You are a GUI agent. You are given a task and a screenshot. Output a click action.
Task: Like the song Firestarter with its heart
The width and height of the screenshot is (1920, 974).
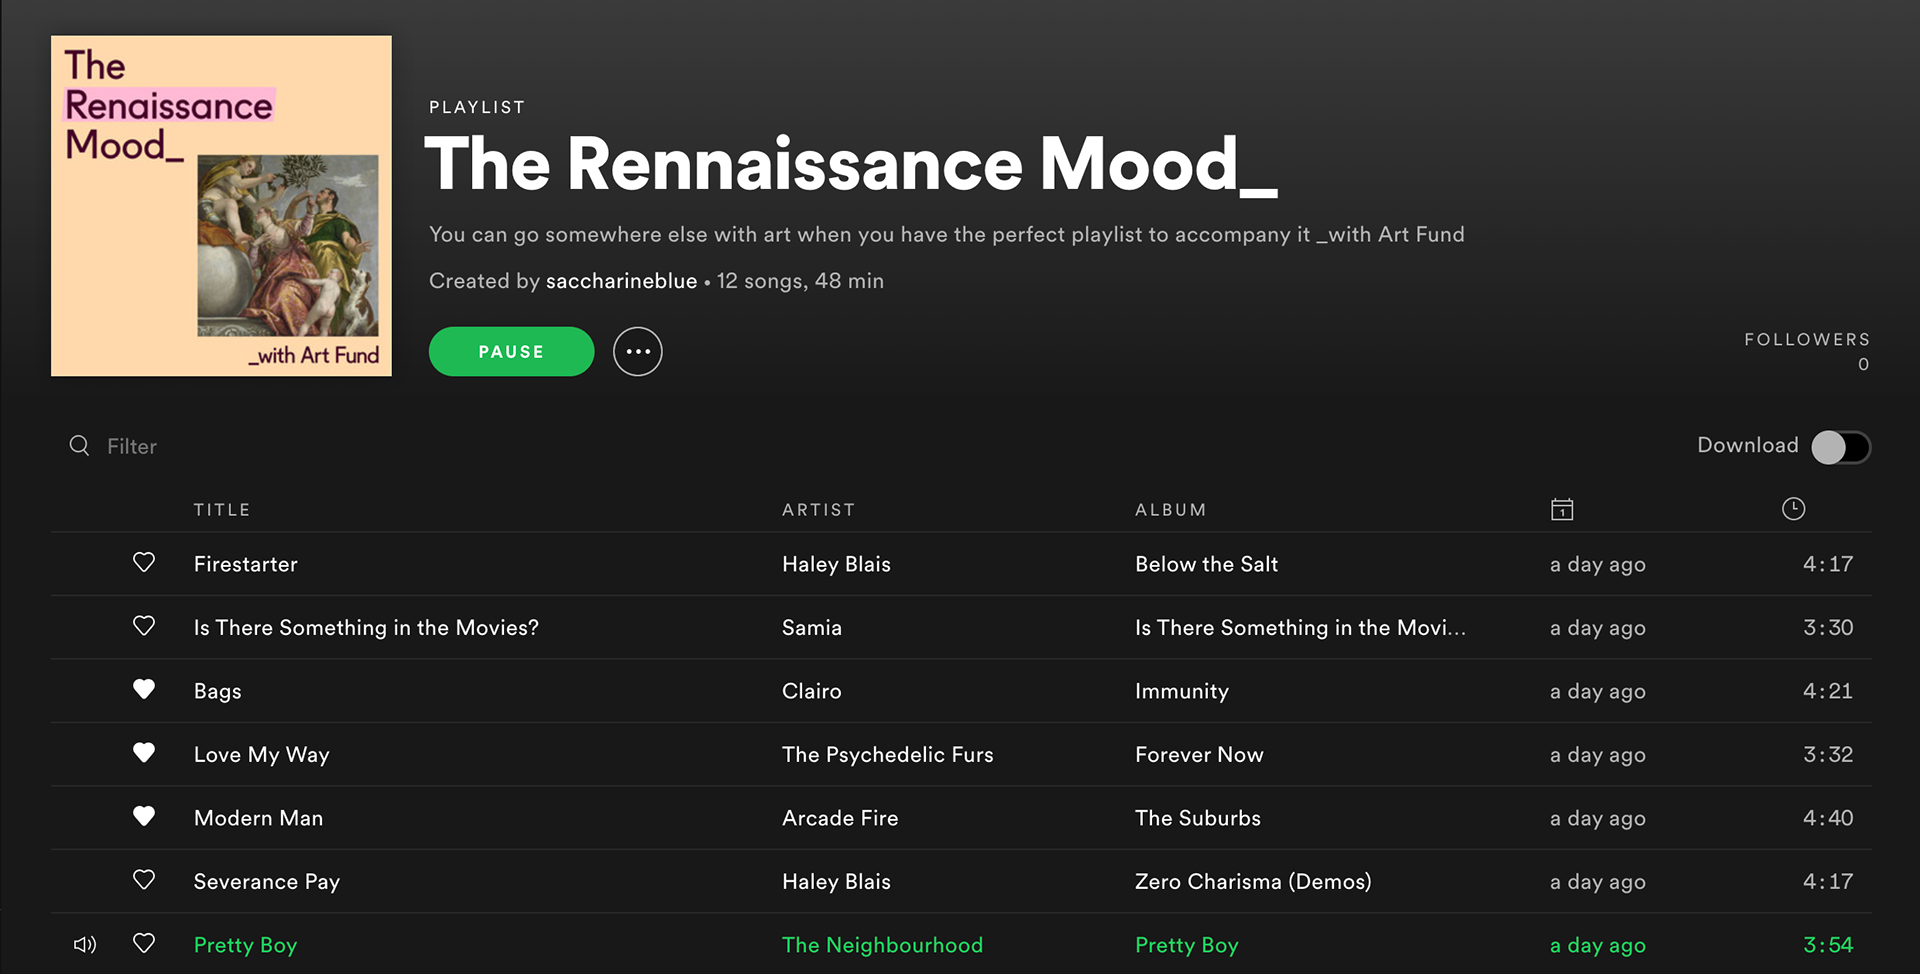(x=144, y=563)
